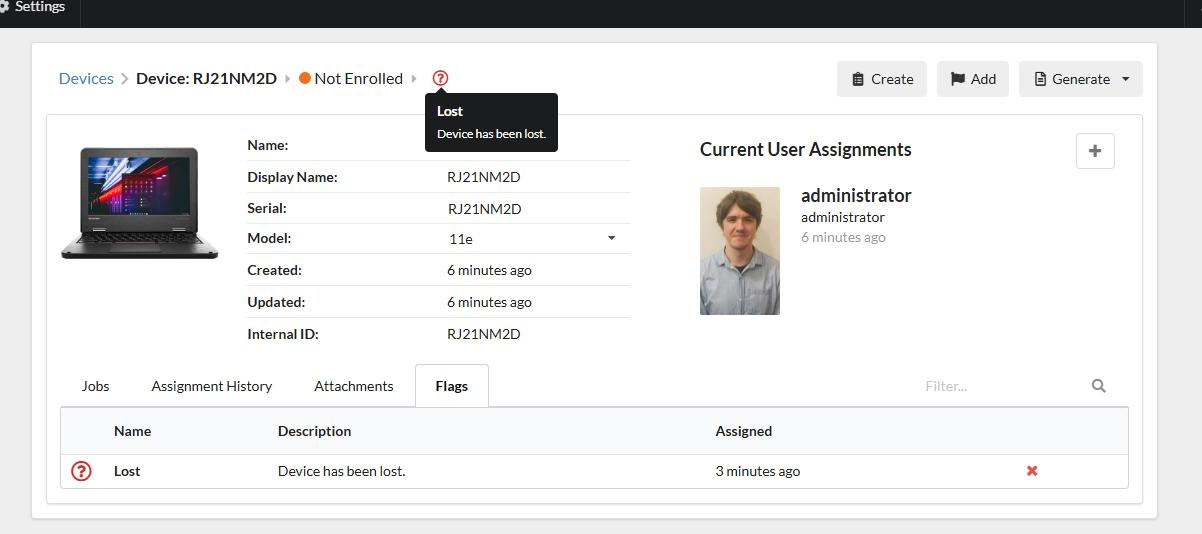This screenshot has height=534, width=1202.
Task: Click the red Lost flag icon in breadcrumb
Action: pos(440,78)
